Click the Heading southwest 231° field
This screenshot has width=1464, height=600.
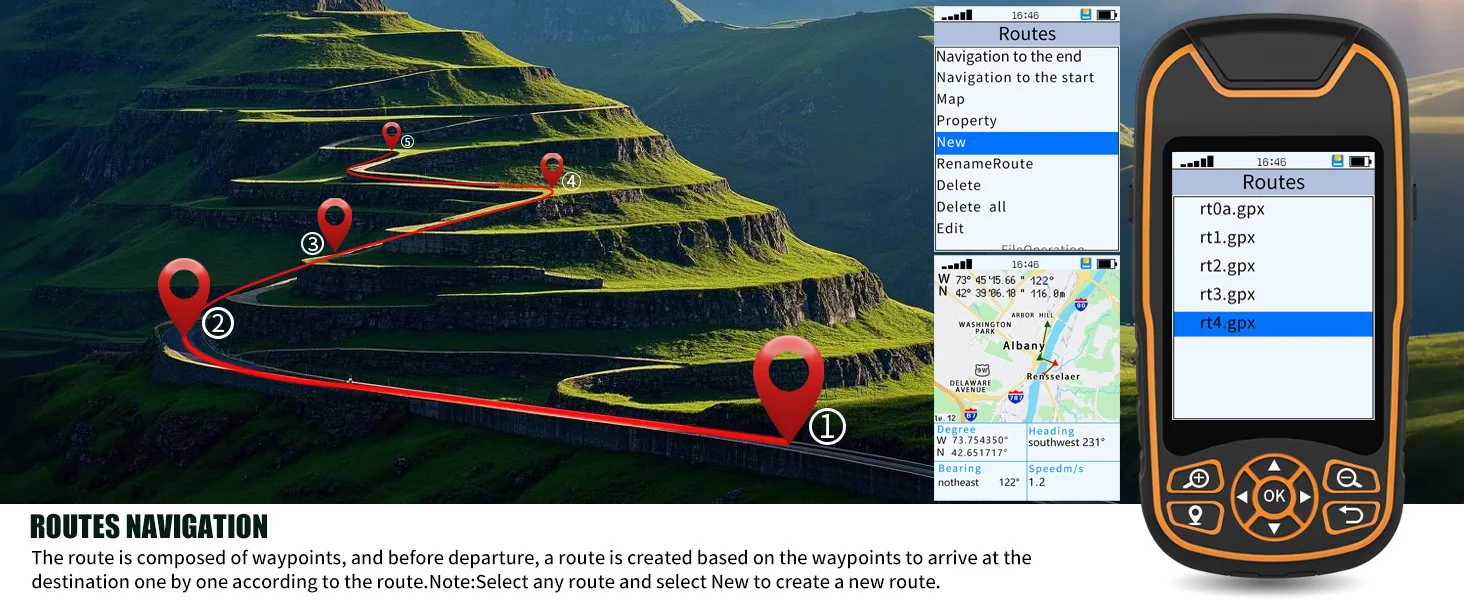[1073, 441]
